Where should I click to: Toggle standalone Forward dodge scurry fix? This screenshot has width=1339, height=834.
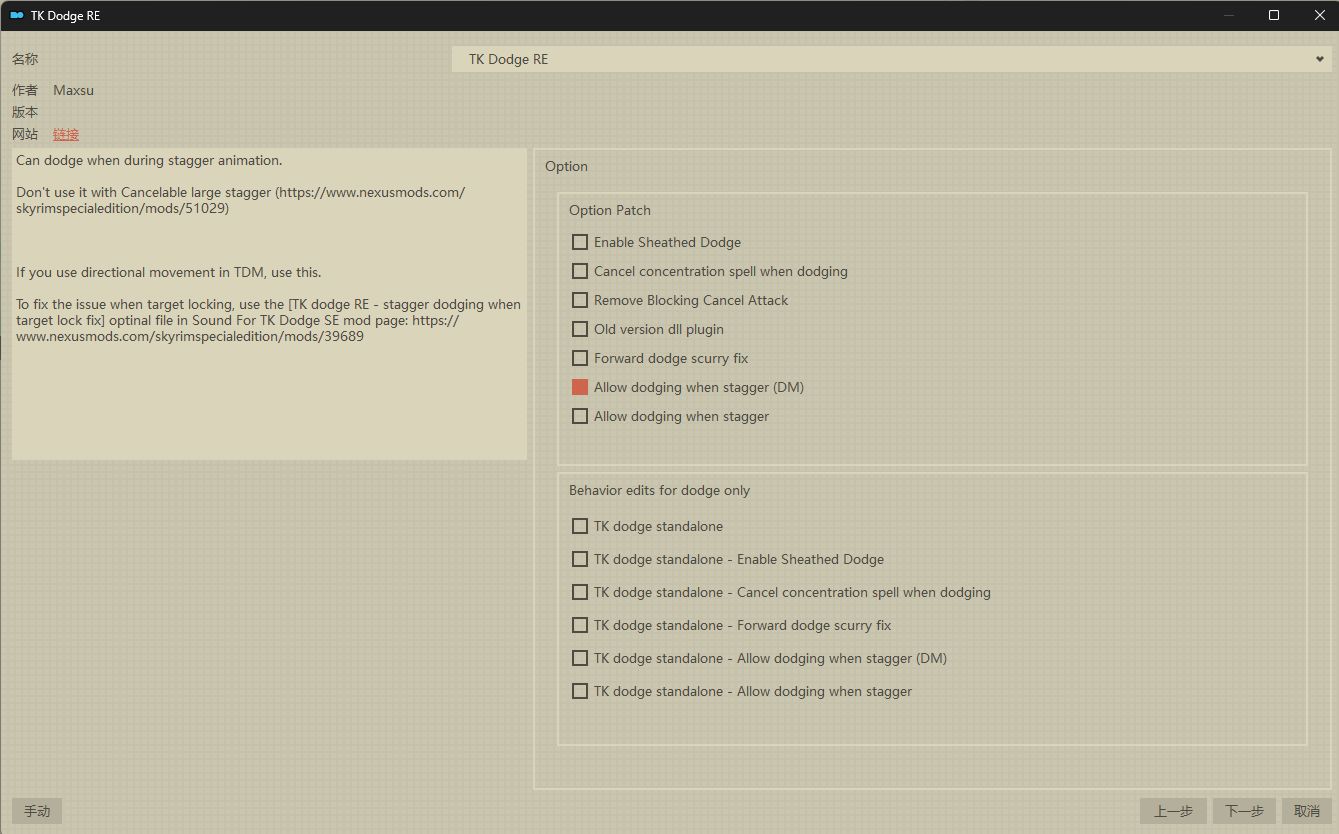[x=580, y=625]
